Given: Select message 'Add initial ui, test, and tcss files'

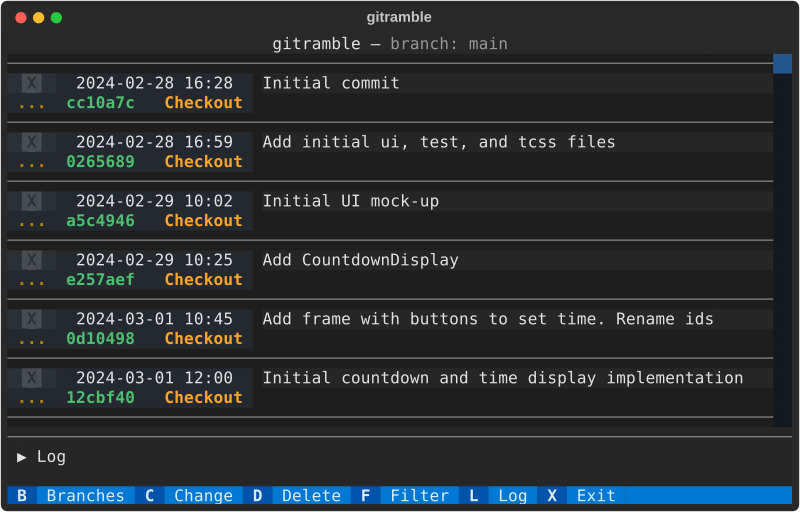Looking at the screenshot, I should point(439,142).
